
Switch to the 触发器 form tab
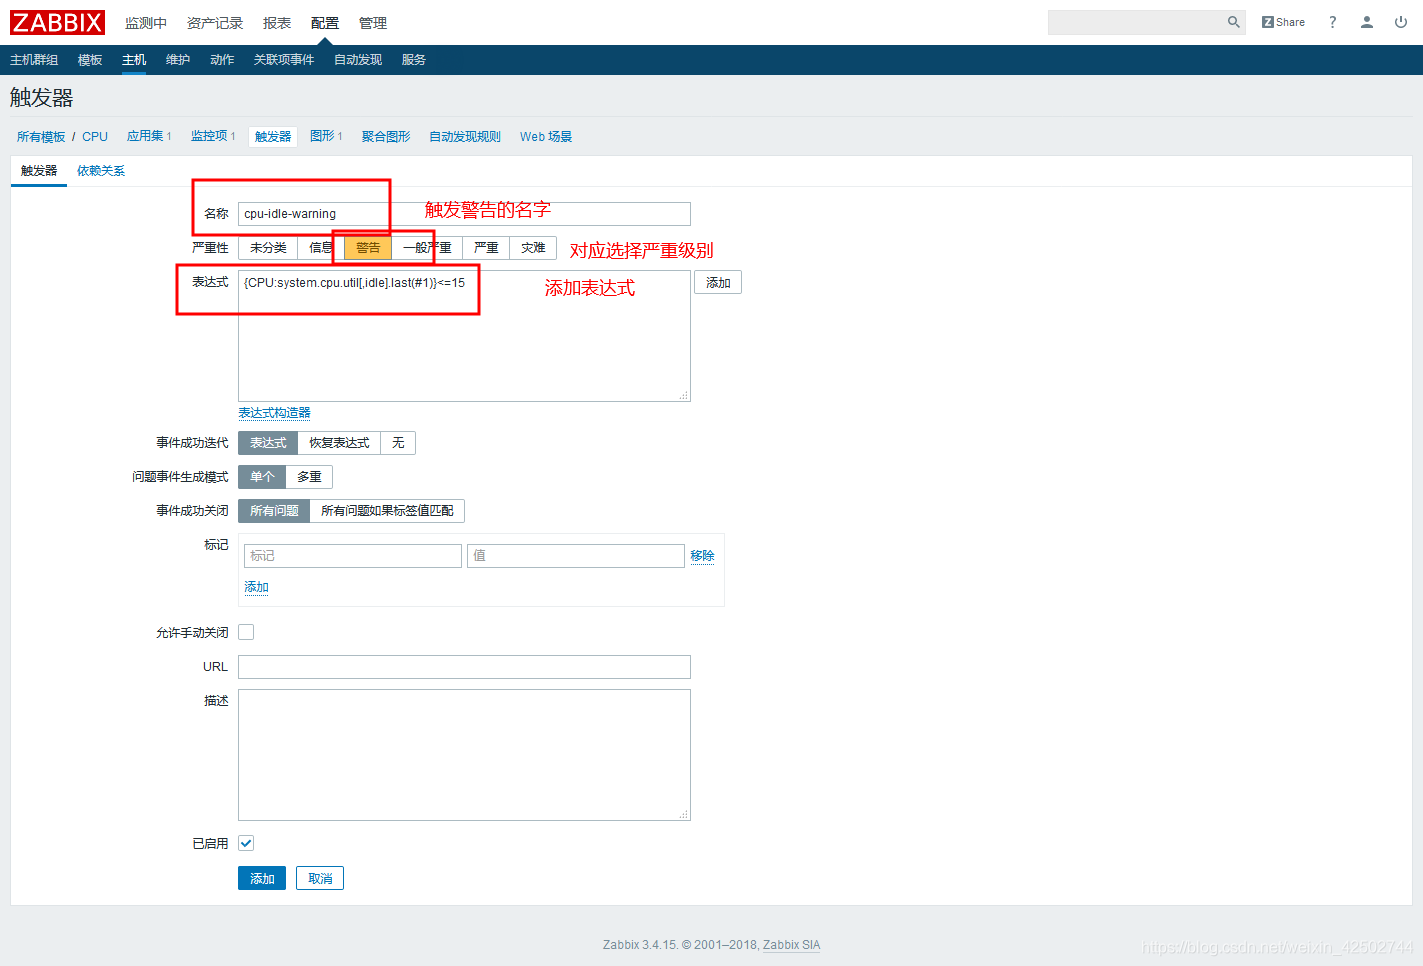pyautogui.click(x=39, y=171)
